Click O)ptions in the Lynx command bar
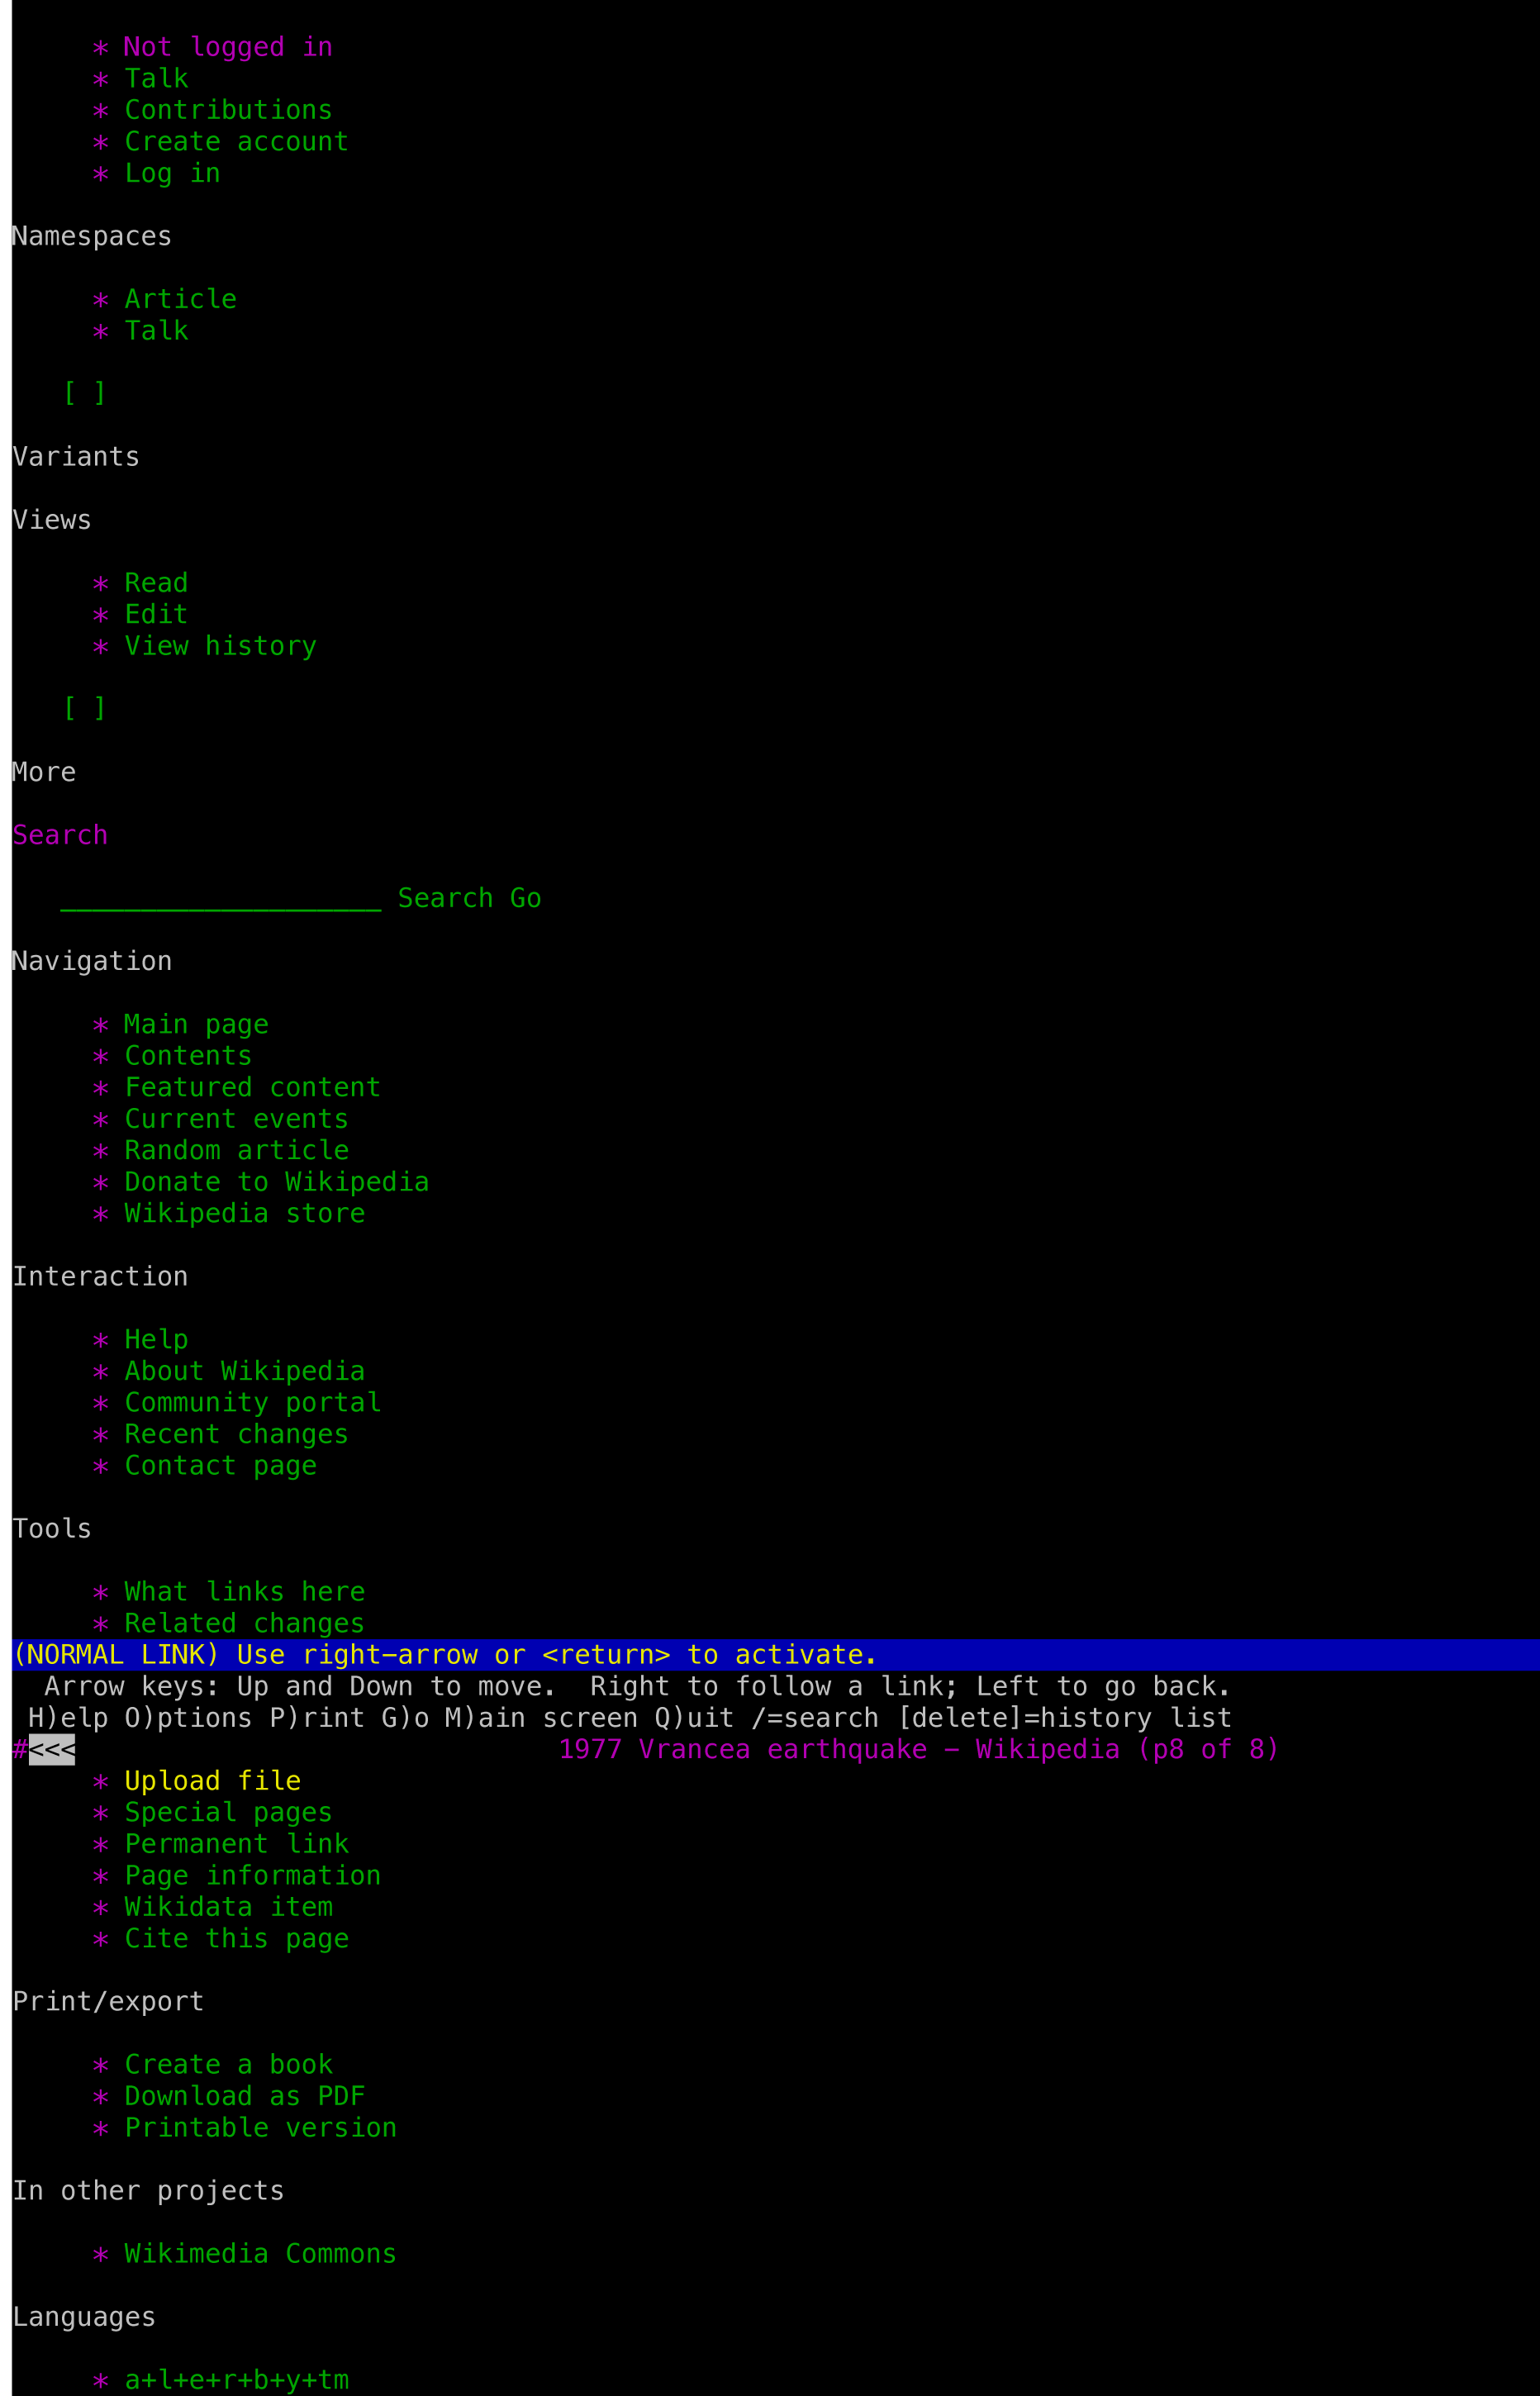 pyautogui.click(x=188, y=1718)
